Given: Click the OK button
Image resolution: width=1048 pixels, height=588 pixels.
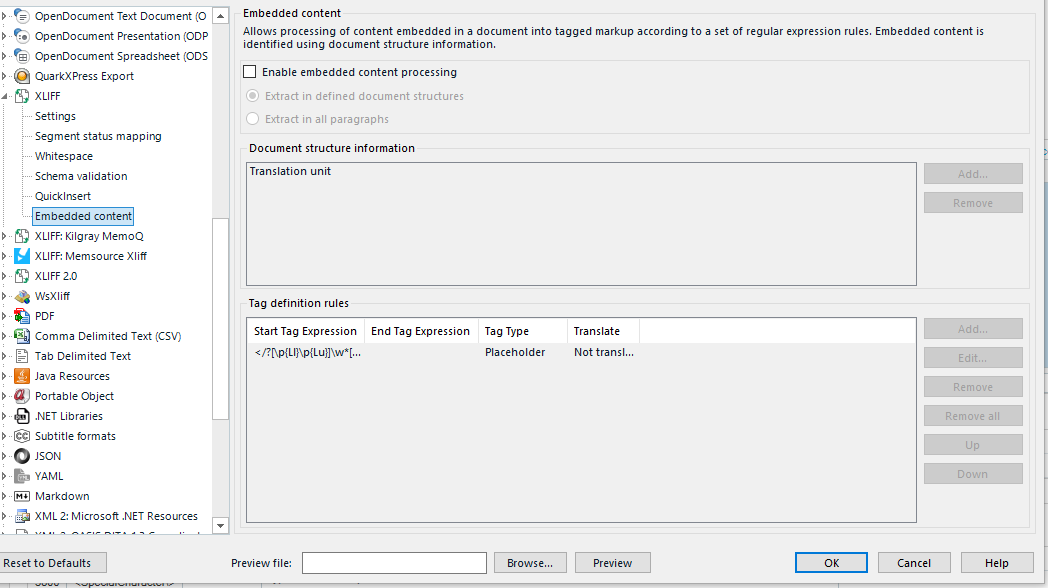Looking at the screenshot, I should coord(831,563).
